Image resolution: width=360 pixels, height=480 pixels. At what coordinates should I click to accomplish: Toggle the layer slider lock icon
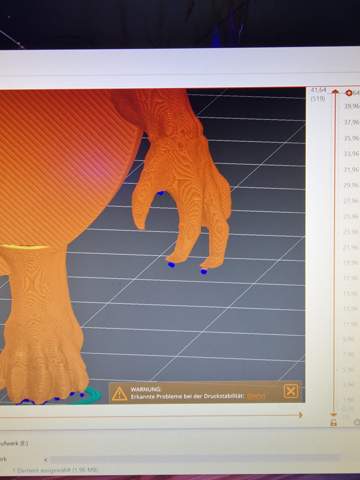[x=333, y=423]
